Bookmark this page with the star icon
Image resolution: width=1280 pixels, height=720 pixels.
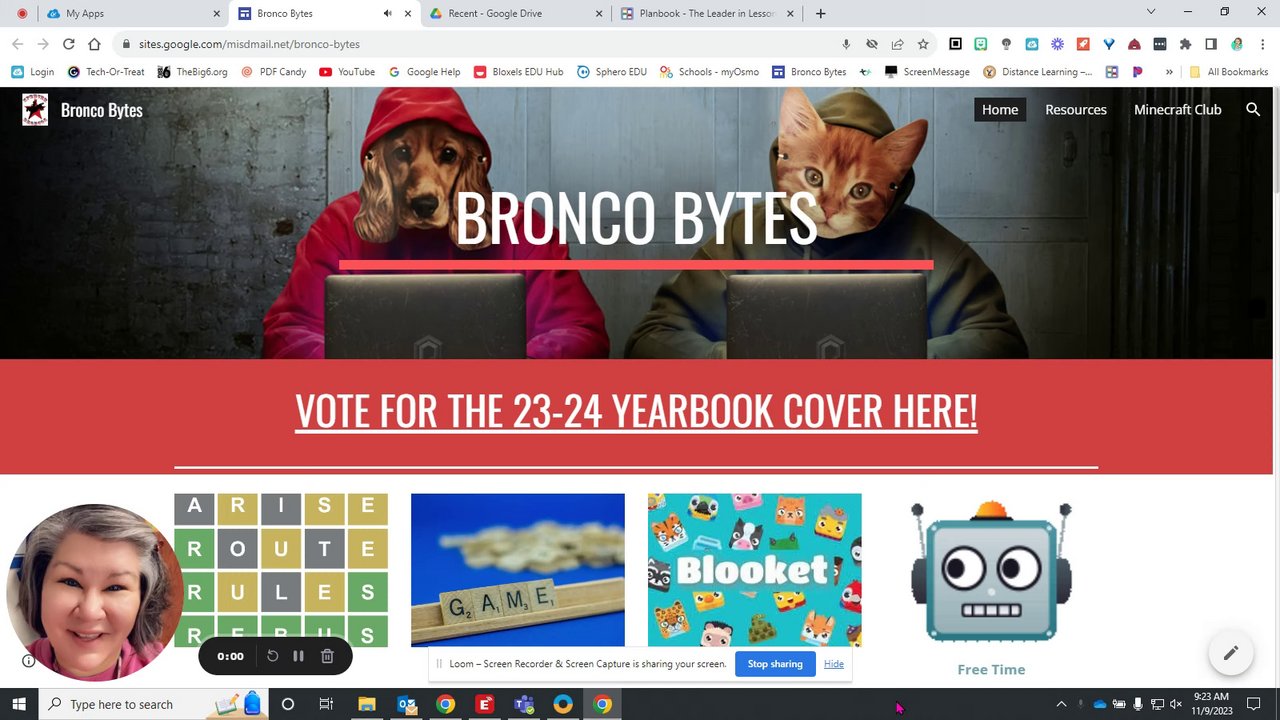[923, 44]
